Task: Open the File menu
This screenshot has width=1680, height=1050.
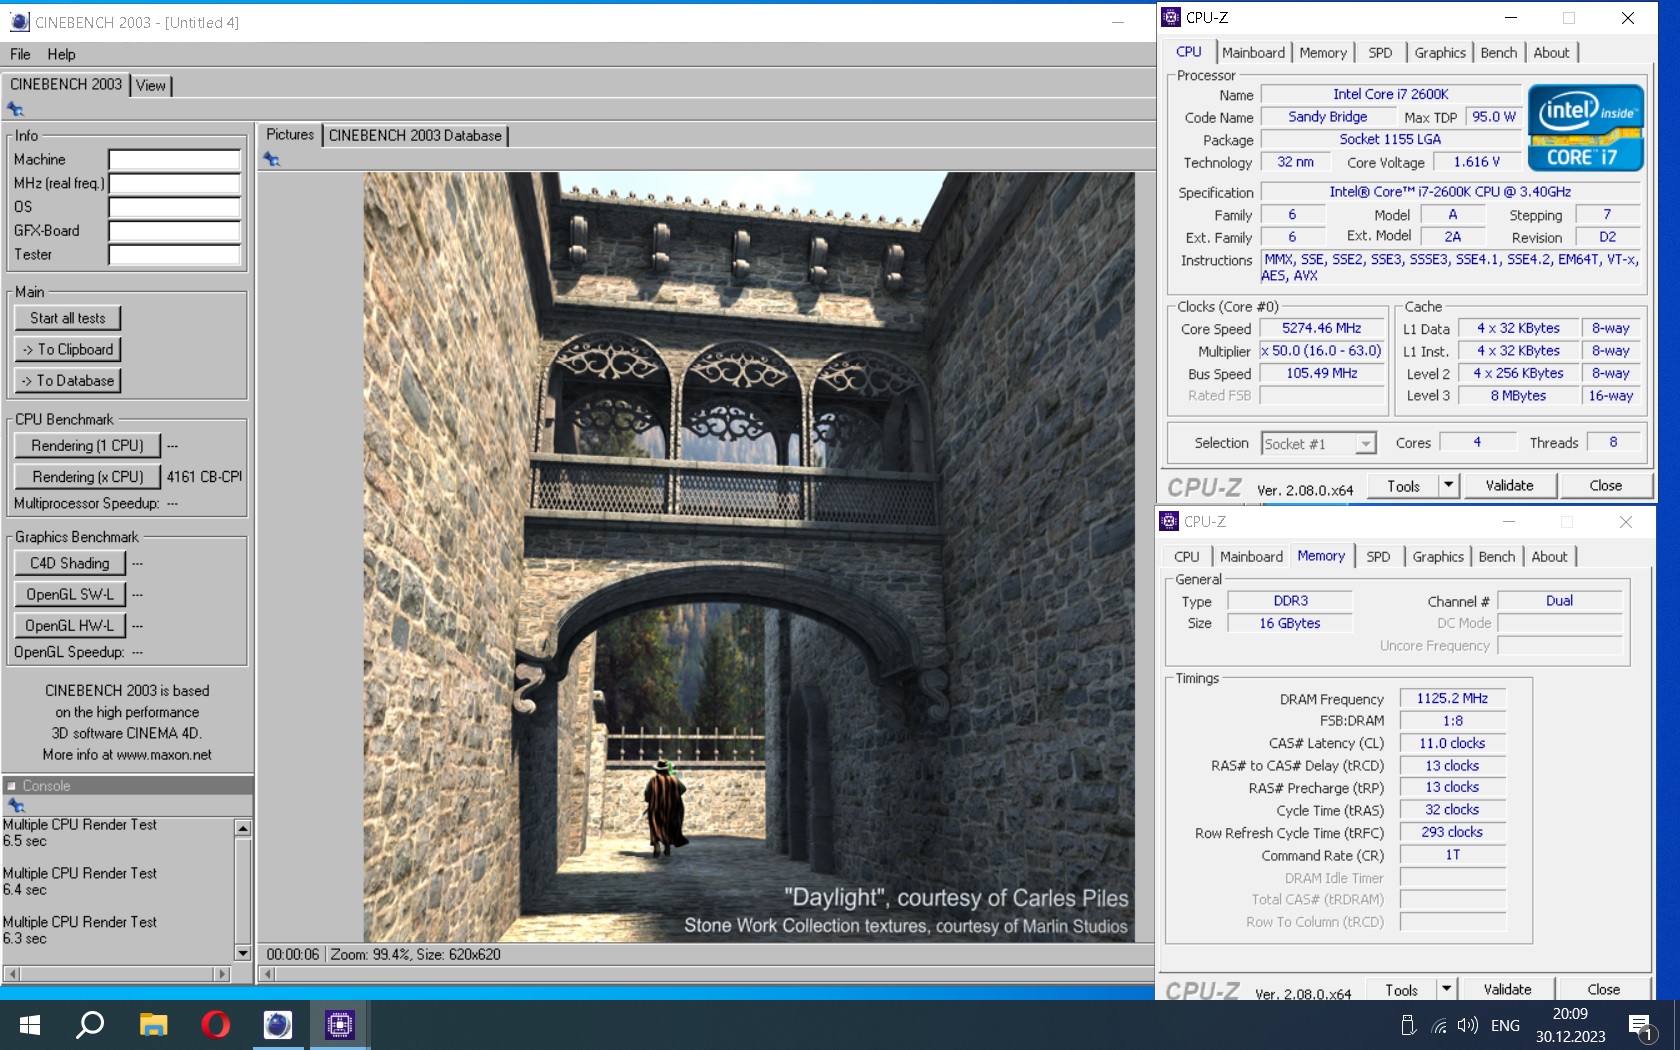Action: point(20,54)
